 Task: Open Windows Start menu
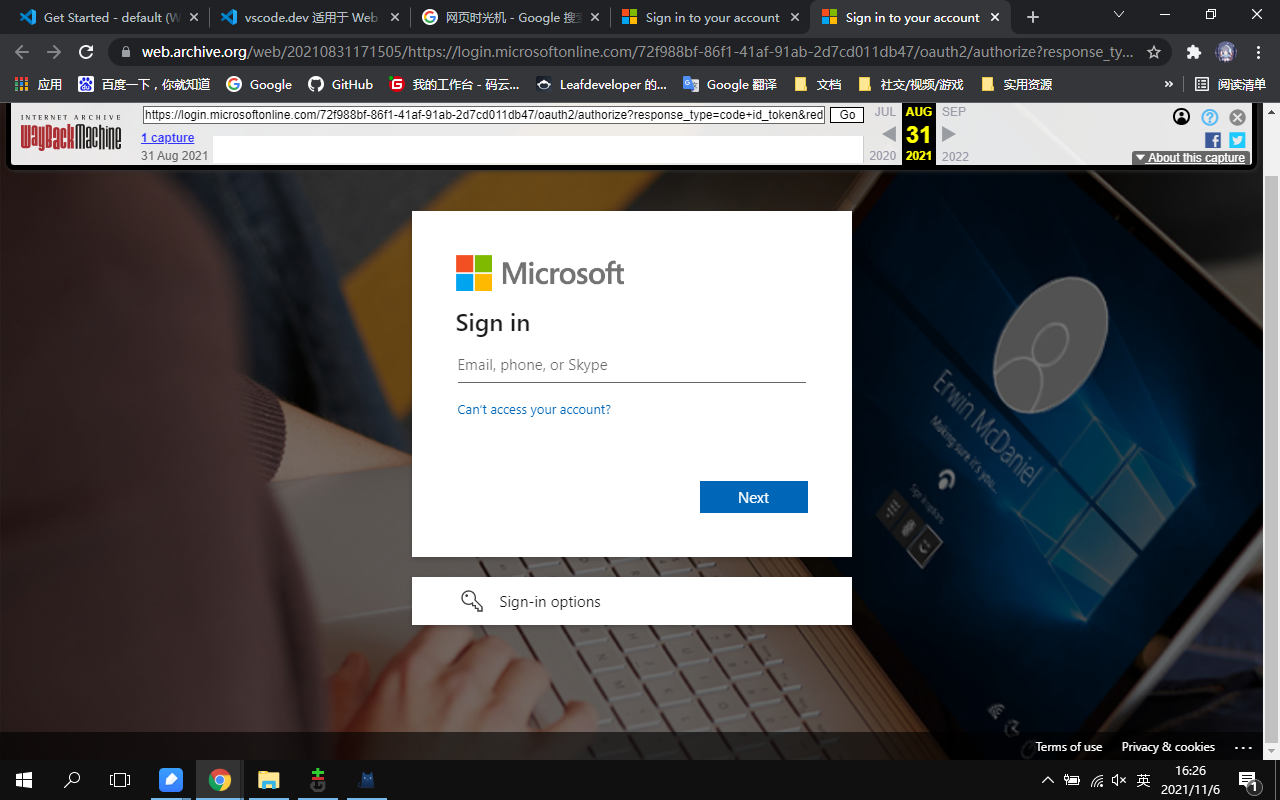[24, 780]
